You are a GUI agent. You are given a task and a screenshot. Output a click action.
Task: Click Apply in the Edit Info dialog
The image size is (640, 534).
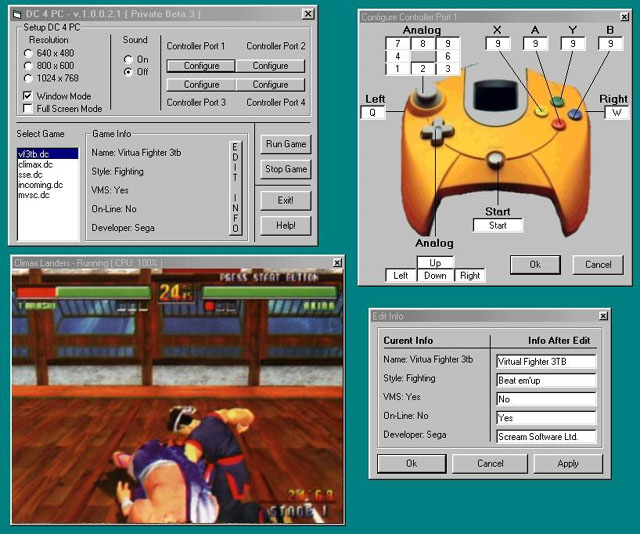click(x=568, y=463)
